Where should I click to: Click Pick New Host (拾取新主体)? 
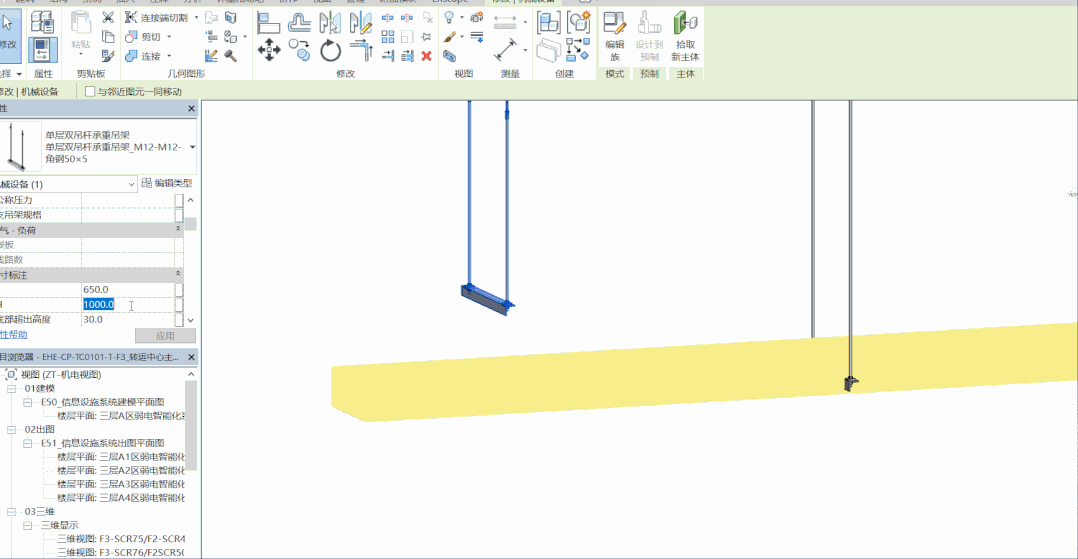(685, 36)
